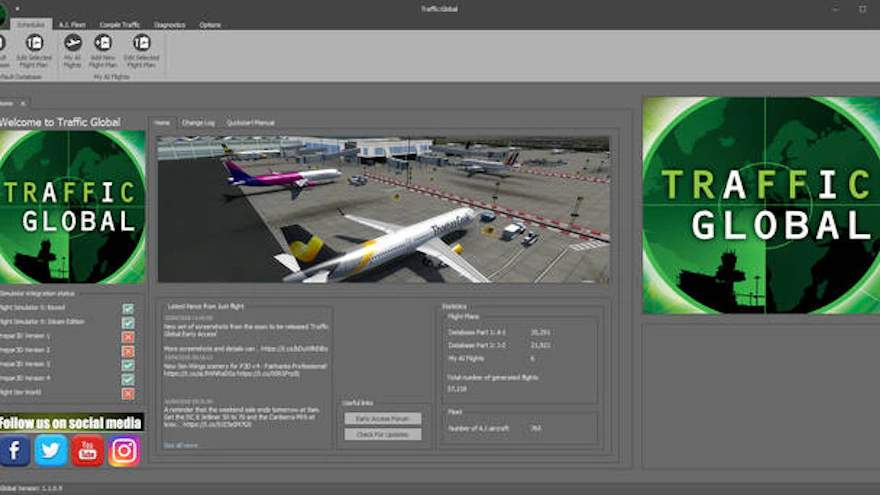Image resolution: width=880 pixels, height=495 pixels.
Task: Toggle Flight Simulator X: Boxed status checkbox
Action: point(128,309)
